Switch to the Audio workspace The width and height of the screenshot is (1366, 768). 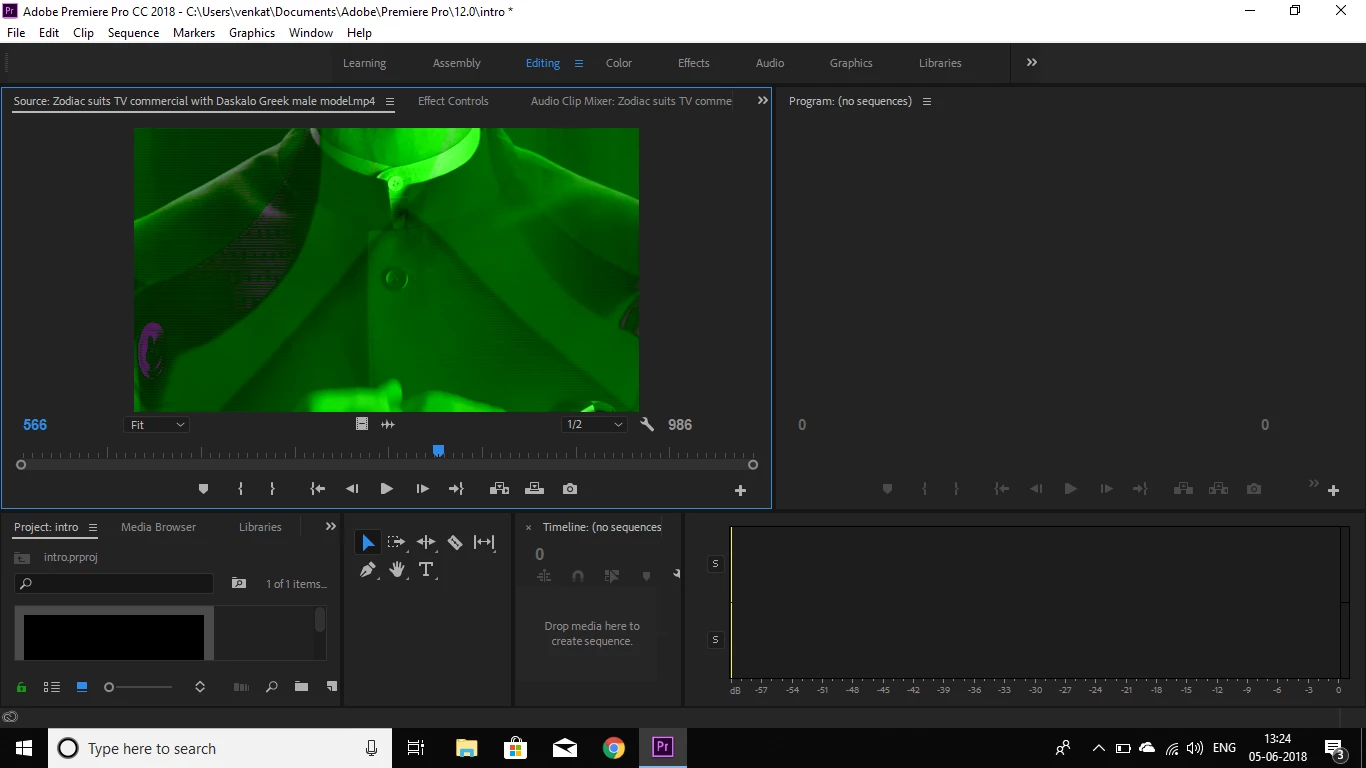pos(770,63)
